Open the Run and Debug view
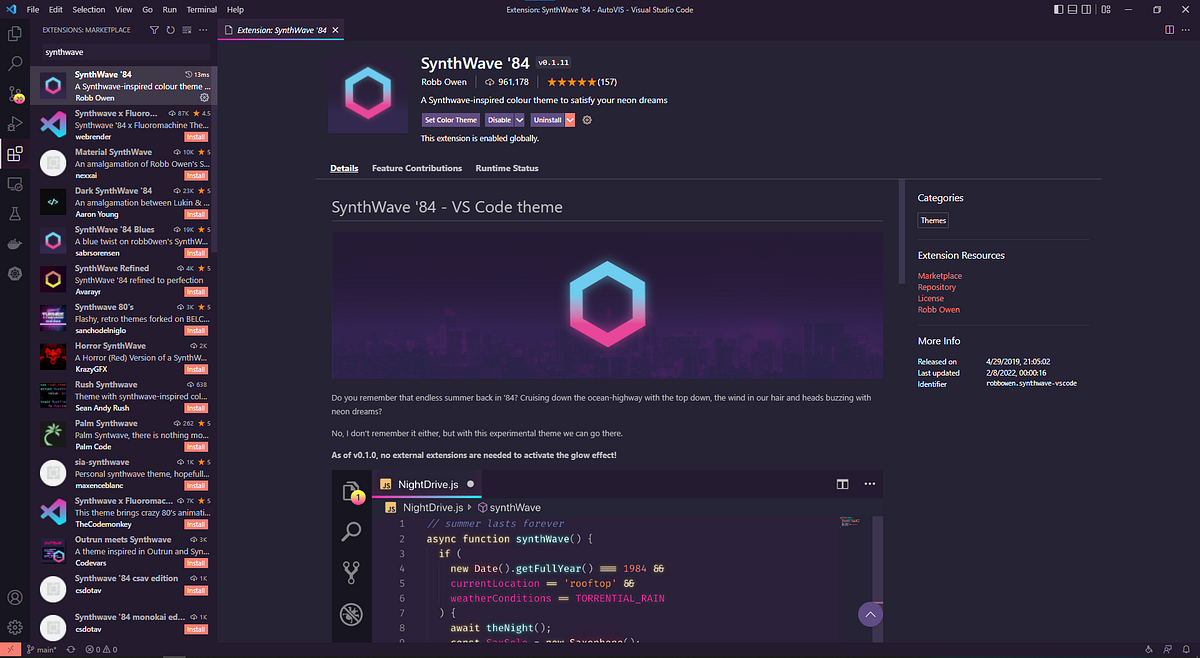This screenshot has height=658, width=1200. coord(14,124)
